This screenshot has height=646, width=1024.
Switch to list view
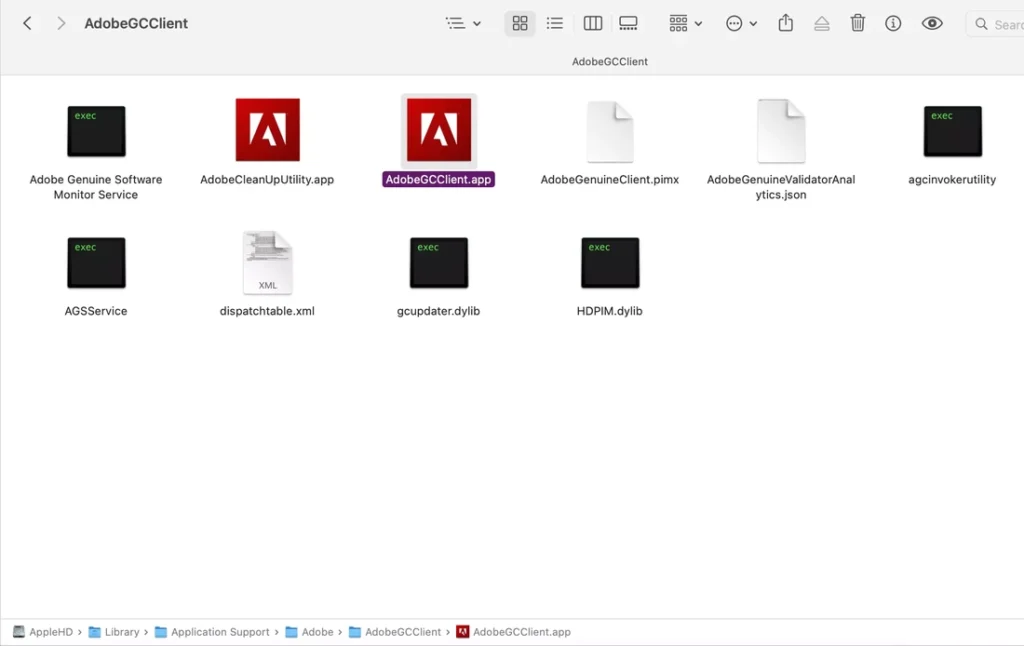pyautogui.click(x=555, y=22)
